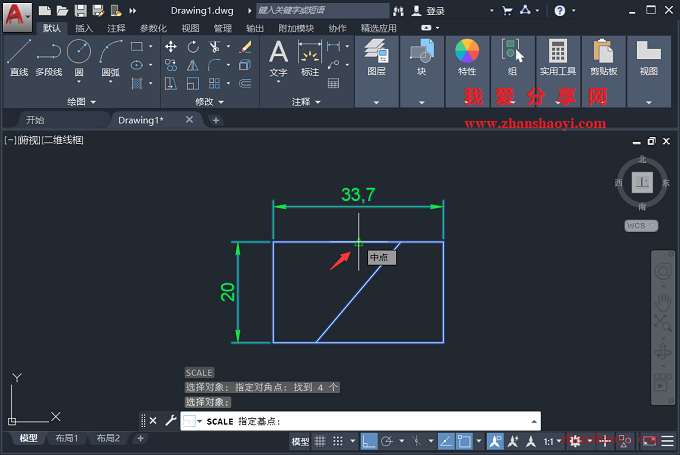Switch to the Parametric (参数化) ribbon tab
The image size is (680, 455).
pos(153,28)
